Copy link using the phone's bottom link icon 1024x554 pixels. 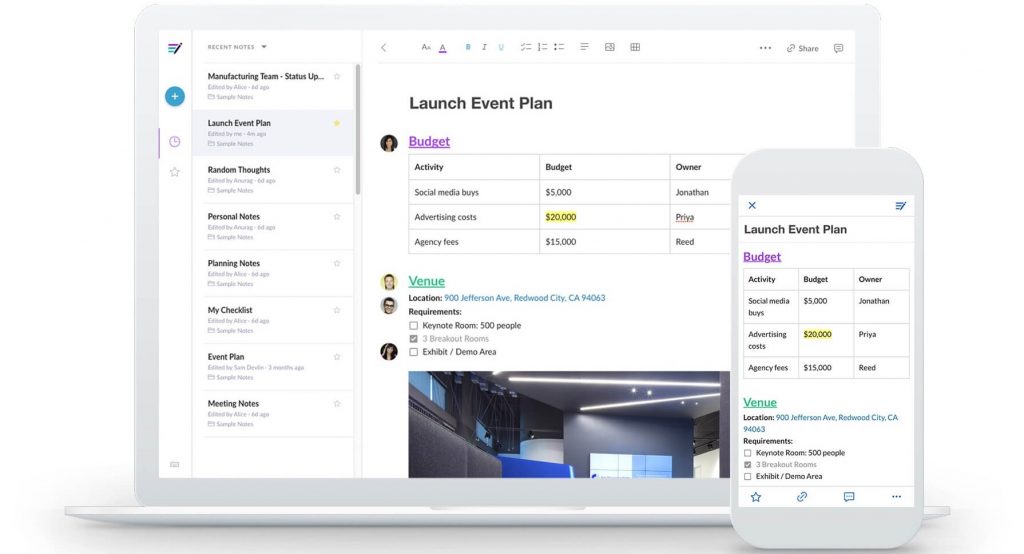coord(802,497)
